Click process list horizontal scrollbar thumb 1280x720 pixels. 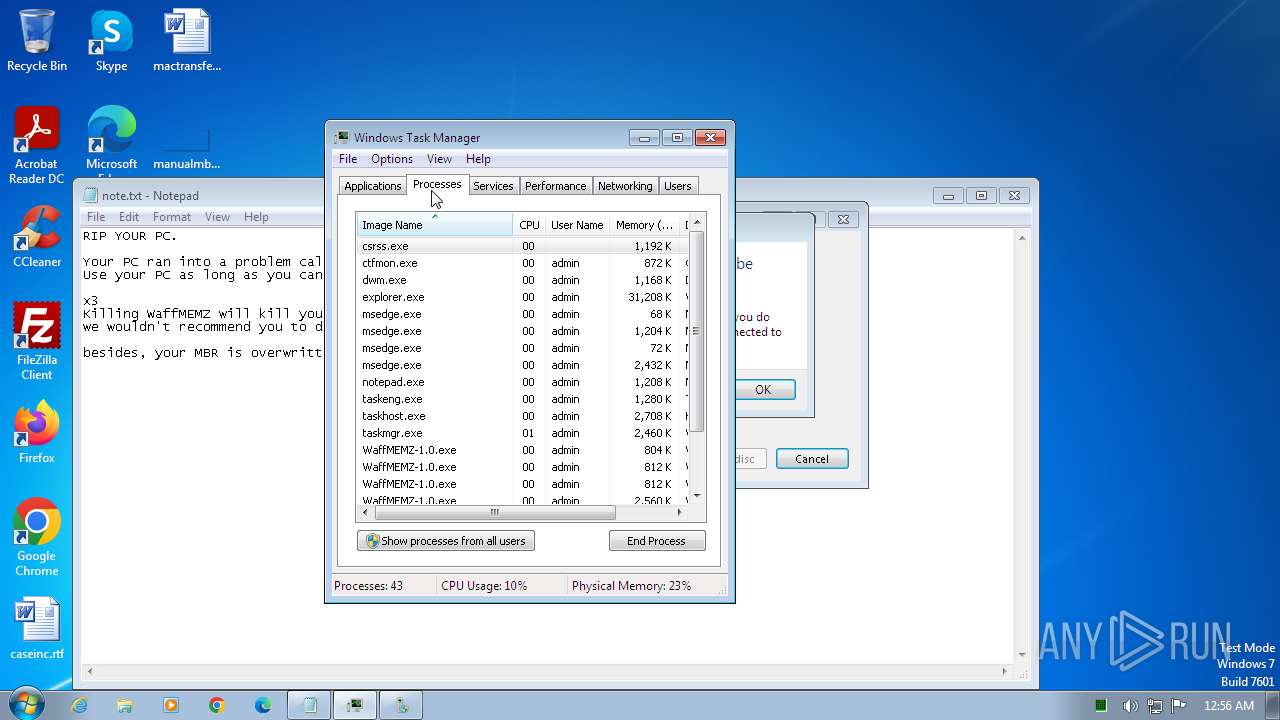click(494, 512)
